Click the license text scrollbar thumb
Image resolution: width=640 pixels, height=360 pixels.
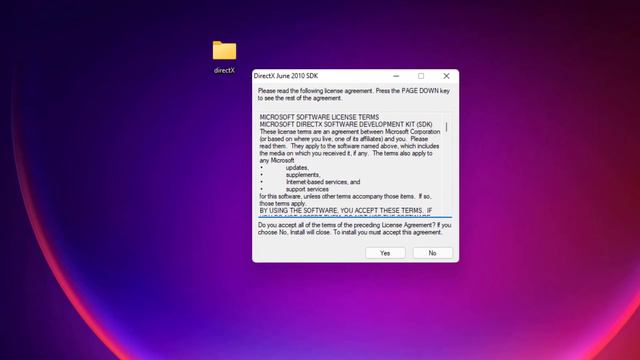[x=447, y=127]
